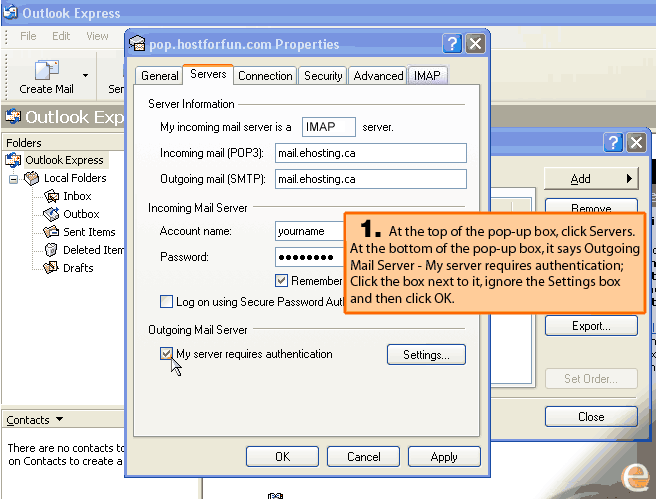
Task: Toggle My server requires authentication checkbox
Action: [x=166, y=354]
